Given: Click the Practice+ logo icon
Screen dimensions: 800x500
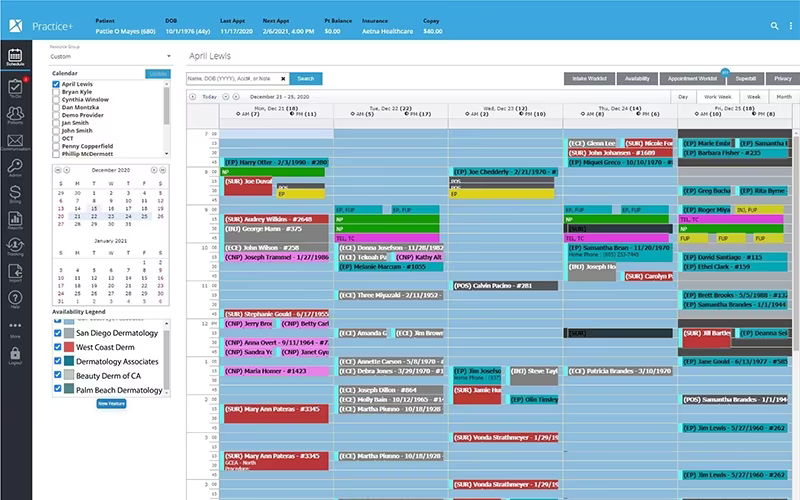Looking at the screenshot, I should 16,26.
